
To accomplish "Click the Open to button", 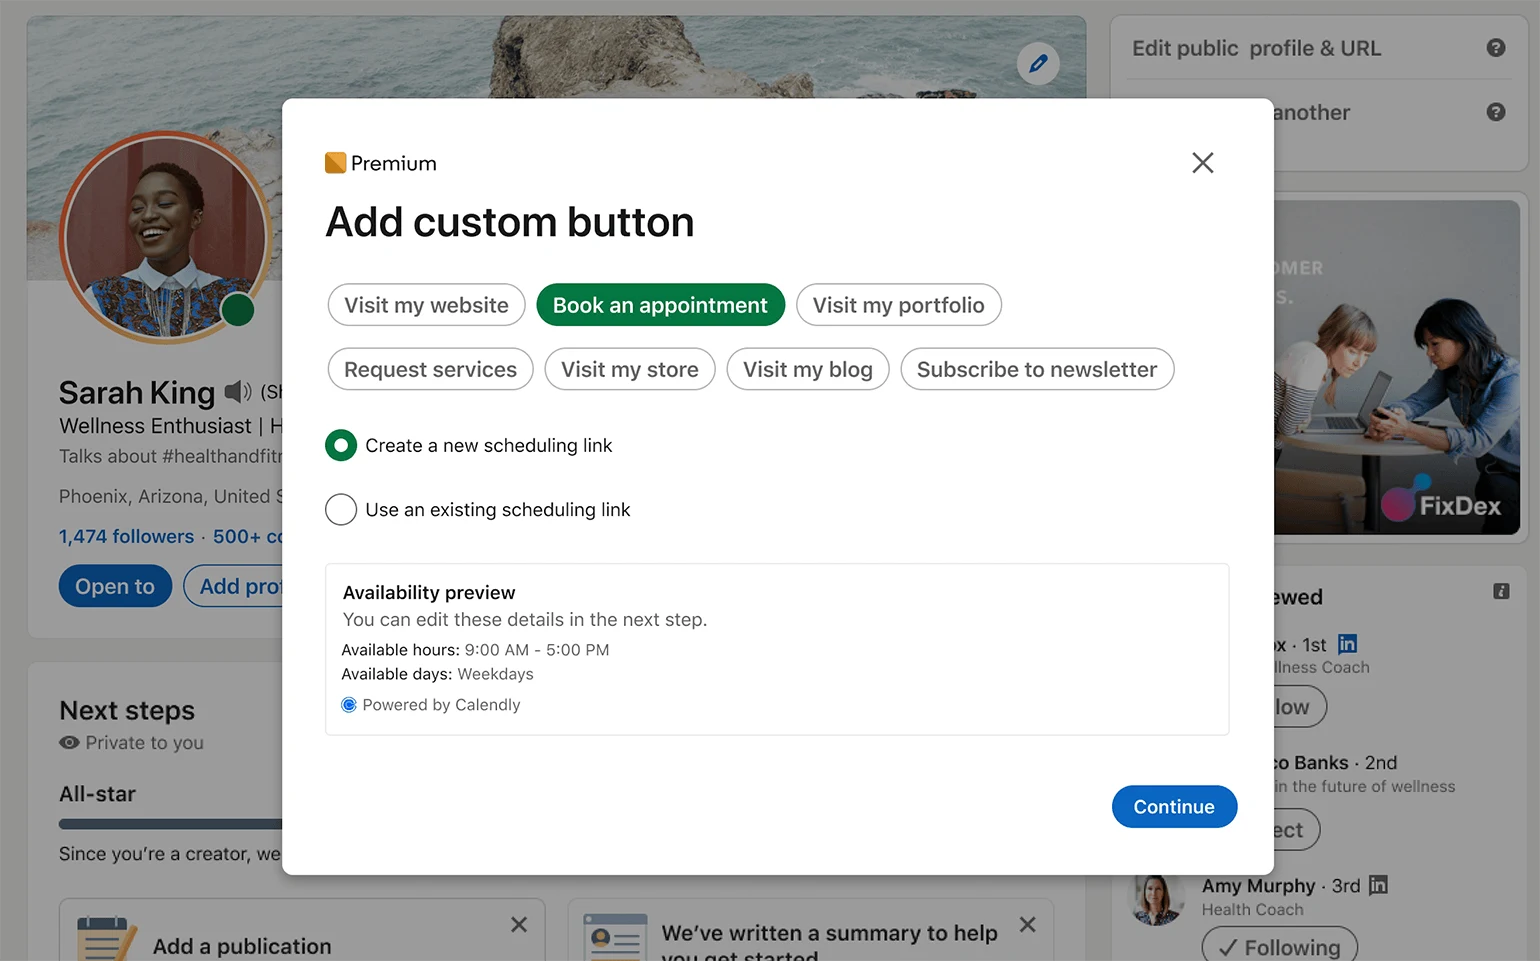I will 115,586.
